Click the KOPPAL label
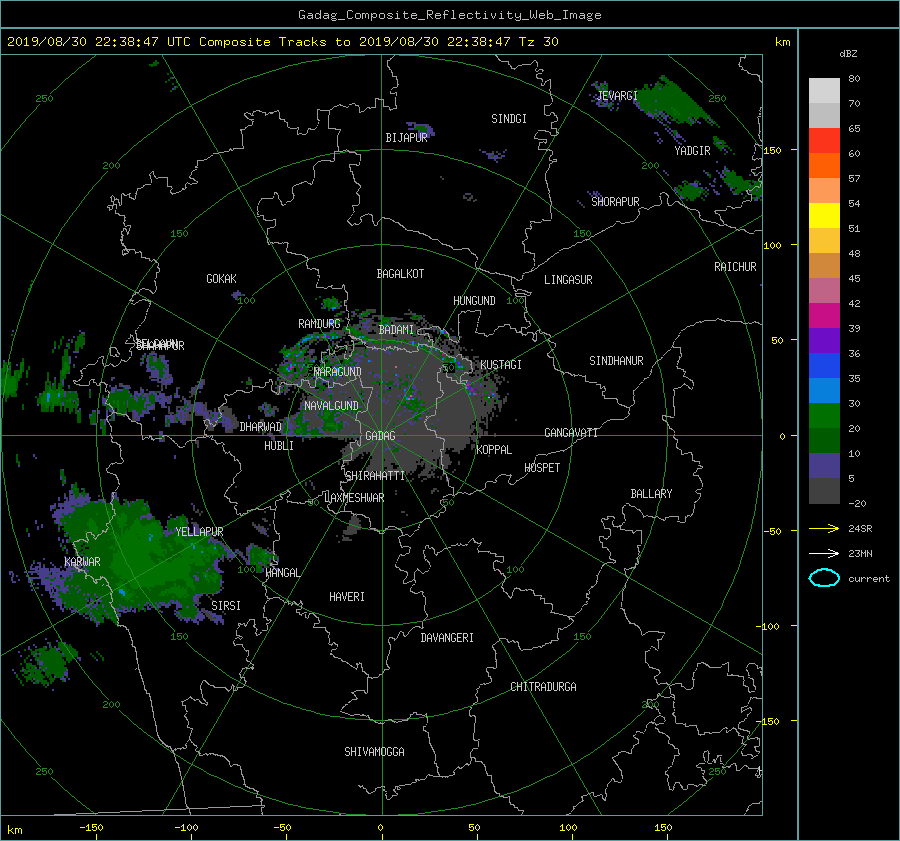This screenshot has width=900, height=841. point(494,450)
